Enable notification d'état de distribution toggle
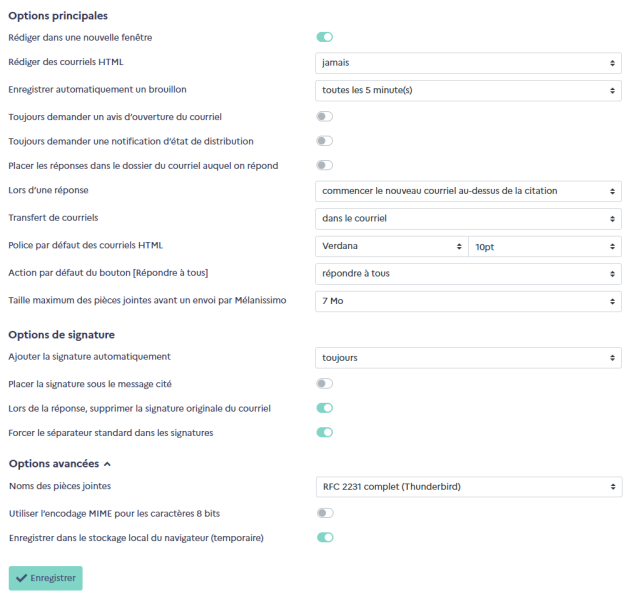This screenshot has height=593, width=630. click(325, 141)
